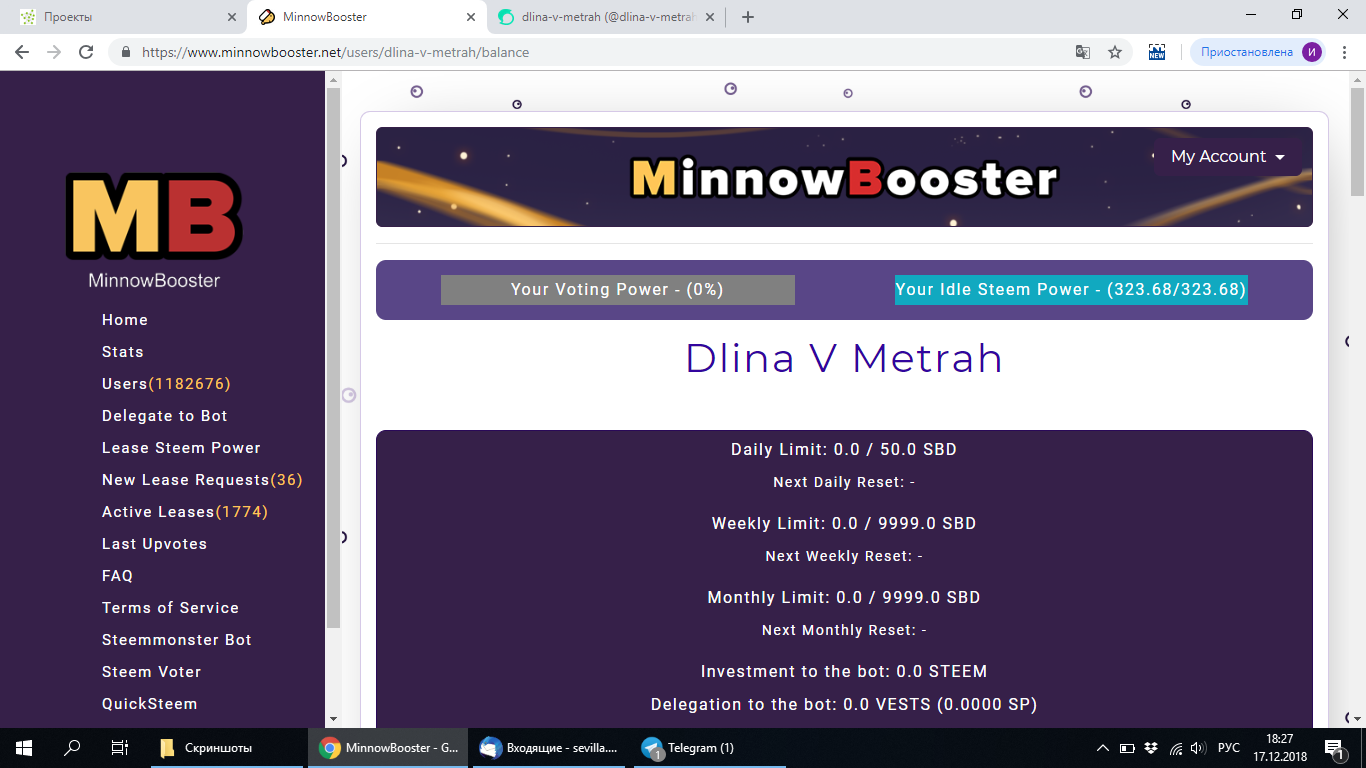Screen dimensions: 1366x768
Task: Click the Weekly Limit: 0.0 / 9999.0 SBD text
Action: tap(844, 524)
